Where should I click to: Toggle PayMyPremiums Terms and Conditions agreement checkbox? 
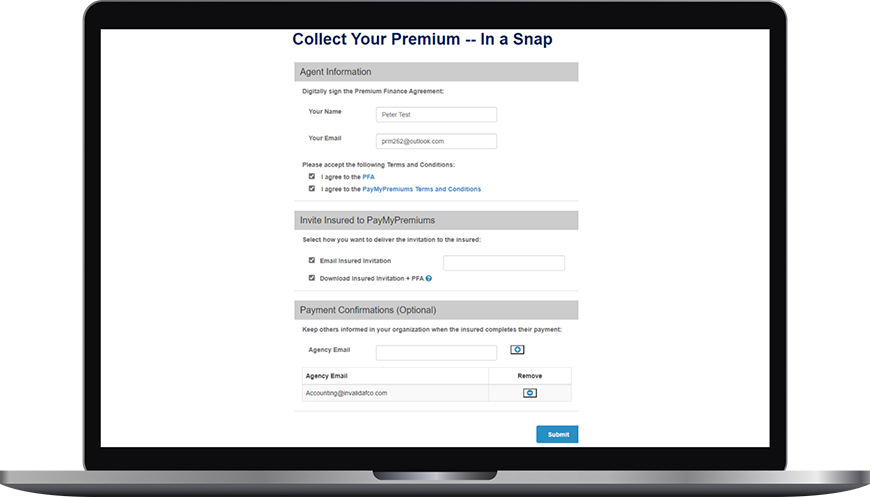pyautogui.click(x=312, y=188)
